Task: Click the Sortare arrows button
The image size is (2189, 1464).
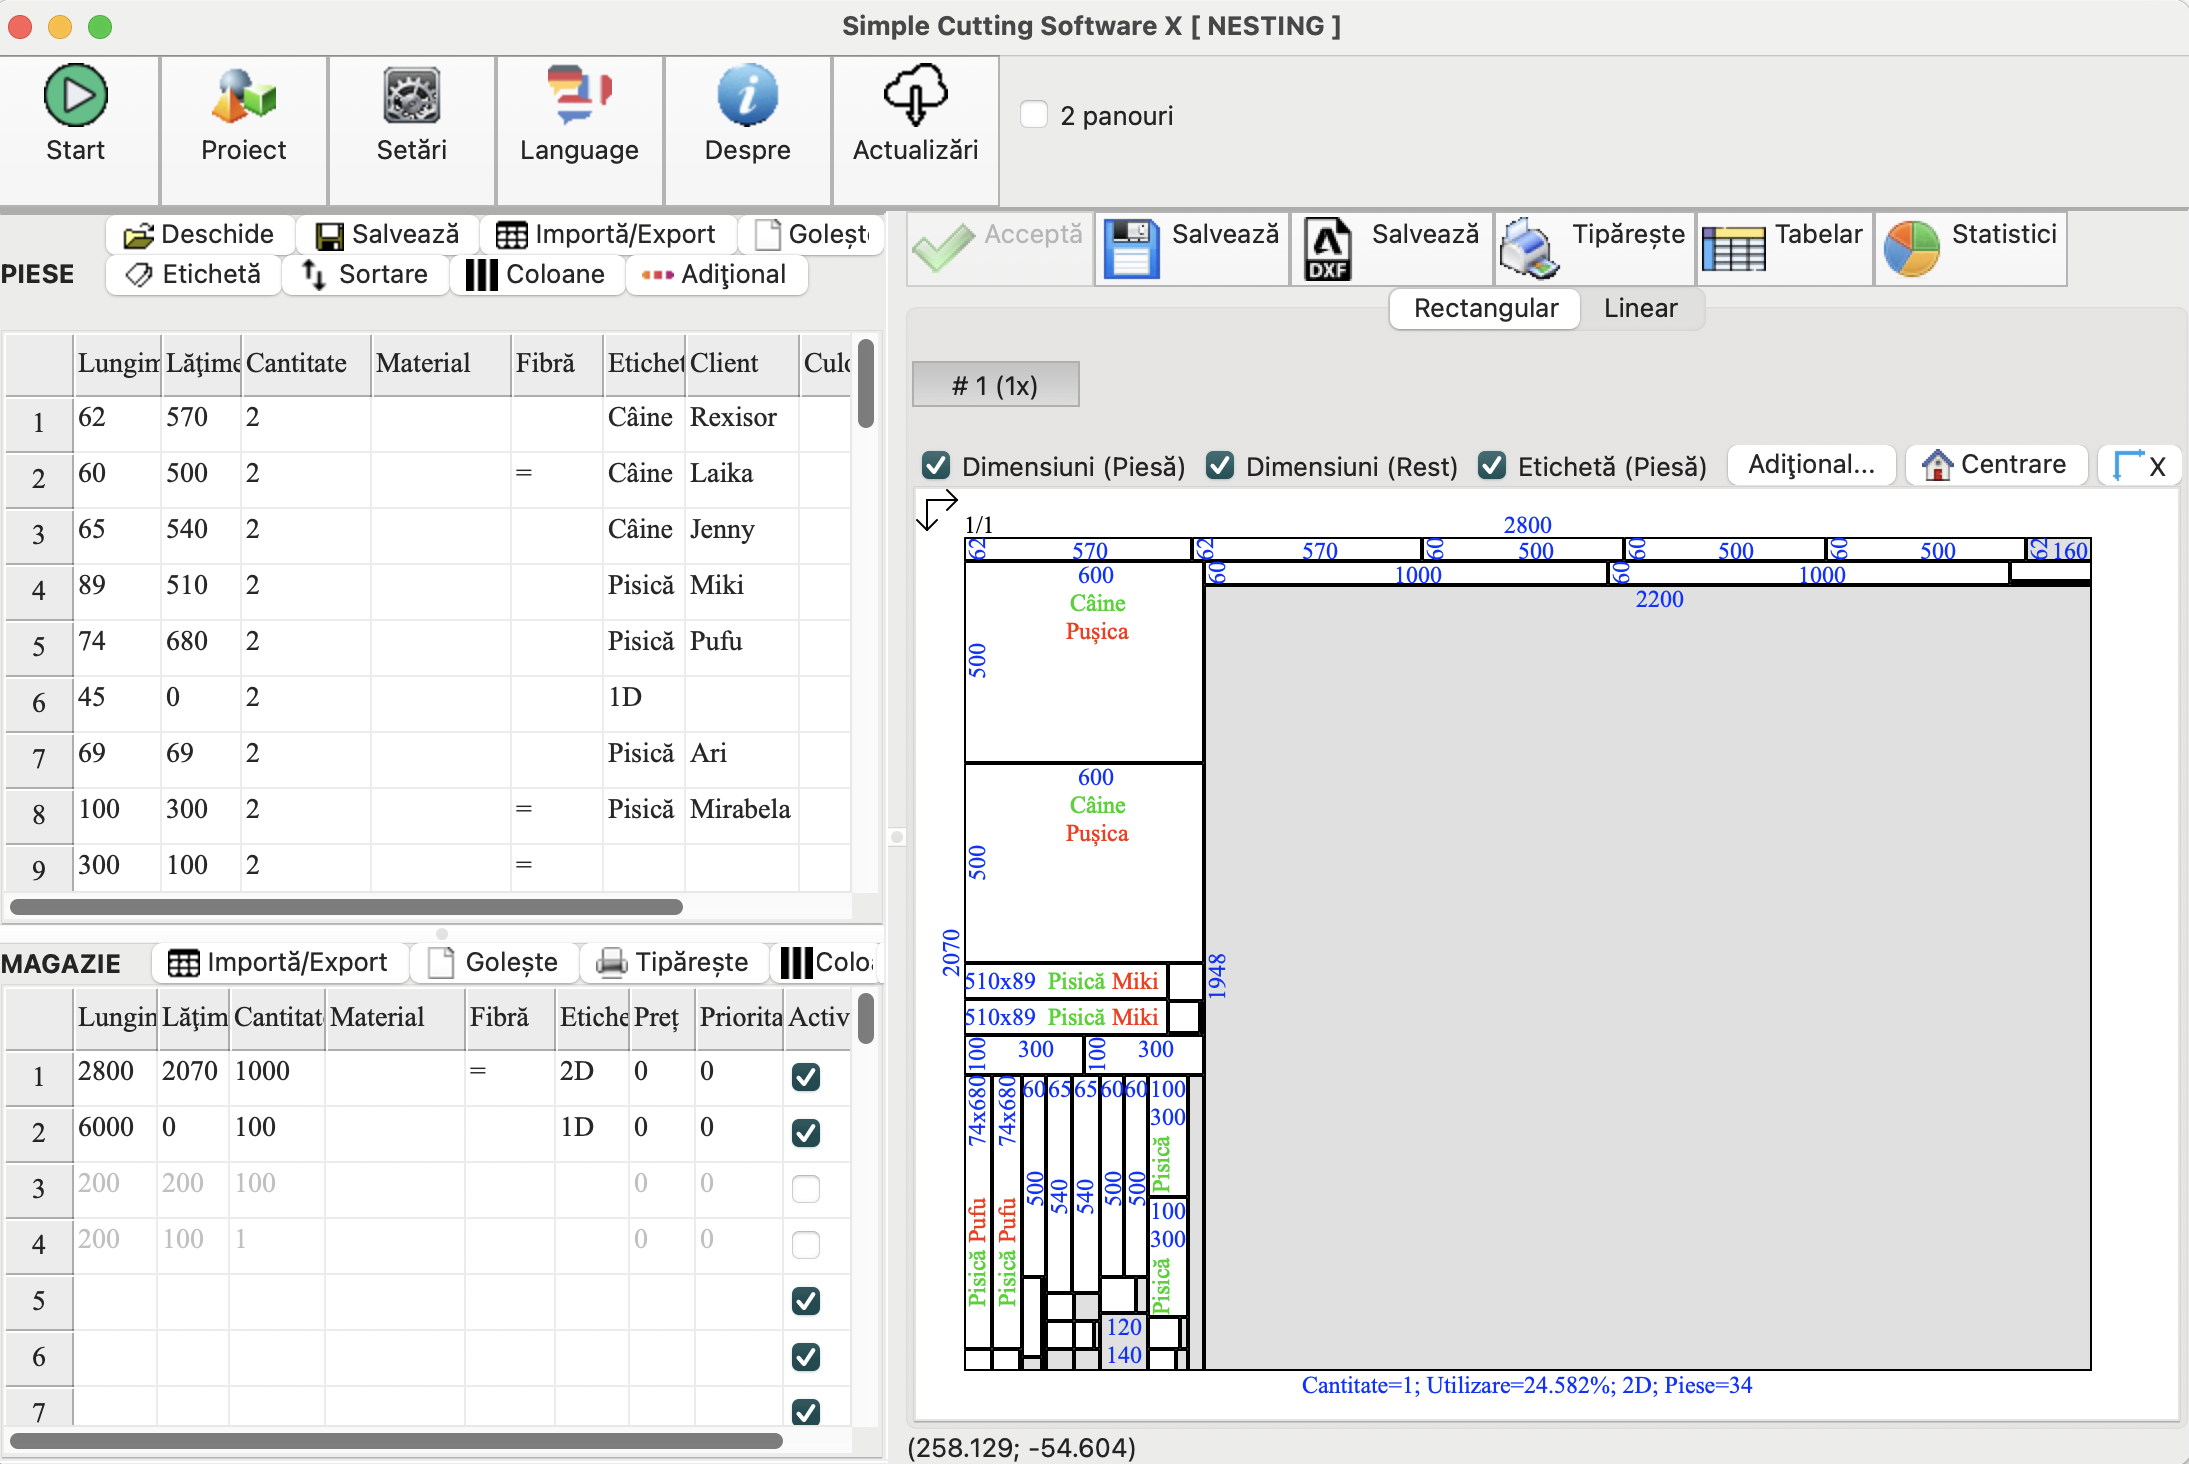Action: click(364, 274)
